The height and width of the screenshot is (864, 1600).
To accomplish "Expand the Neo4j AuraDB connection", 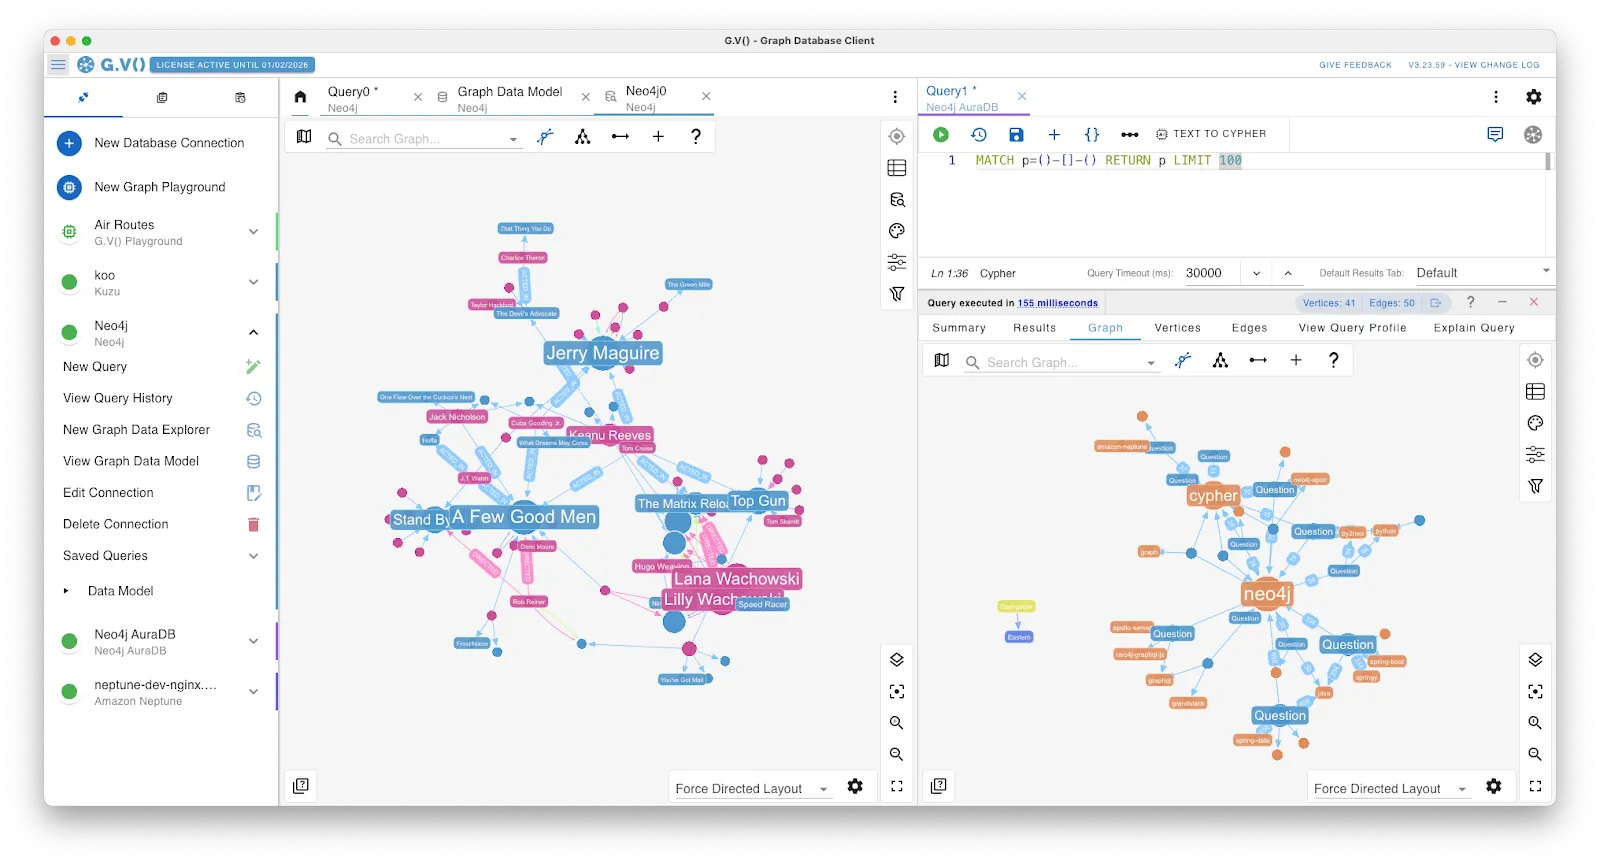I will (253, 641).
